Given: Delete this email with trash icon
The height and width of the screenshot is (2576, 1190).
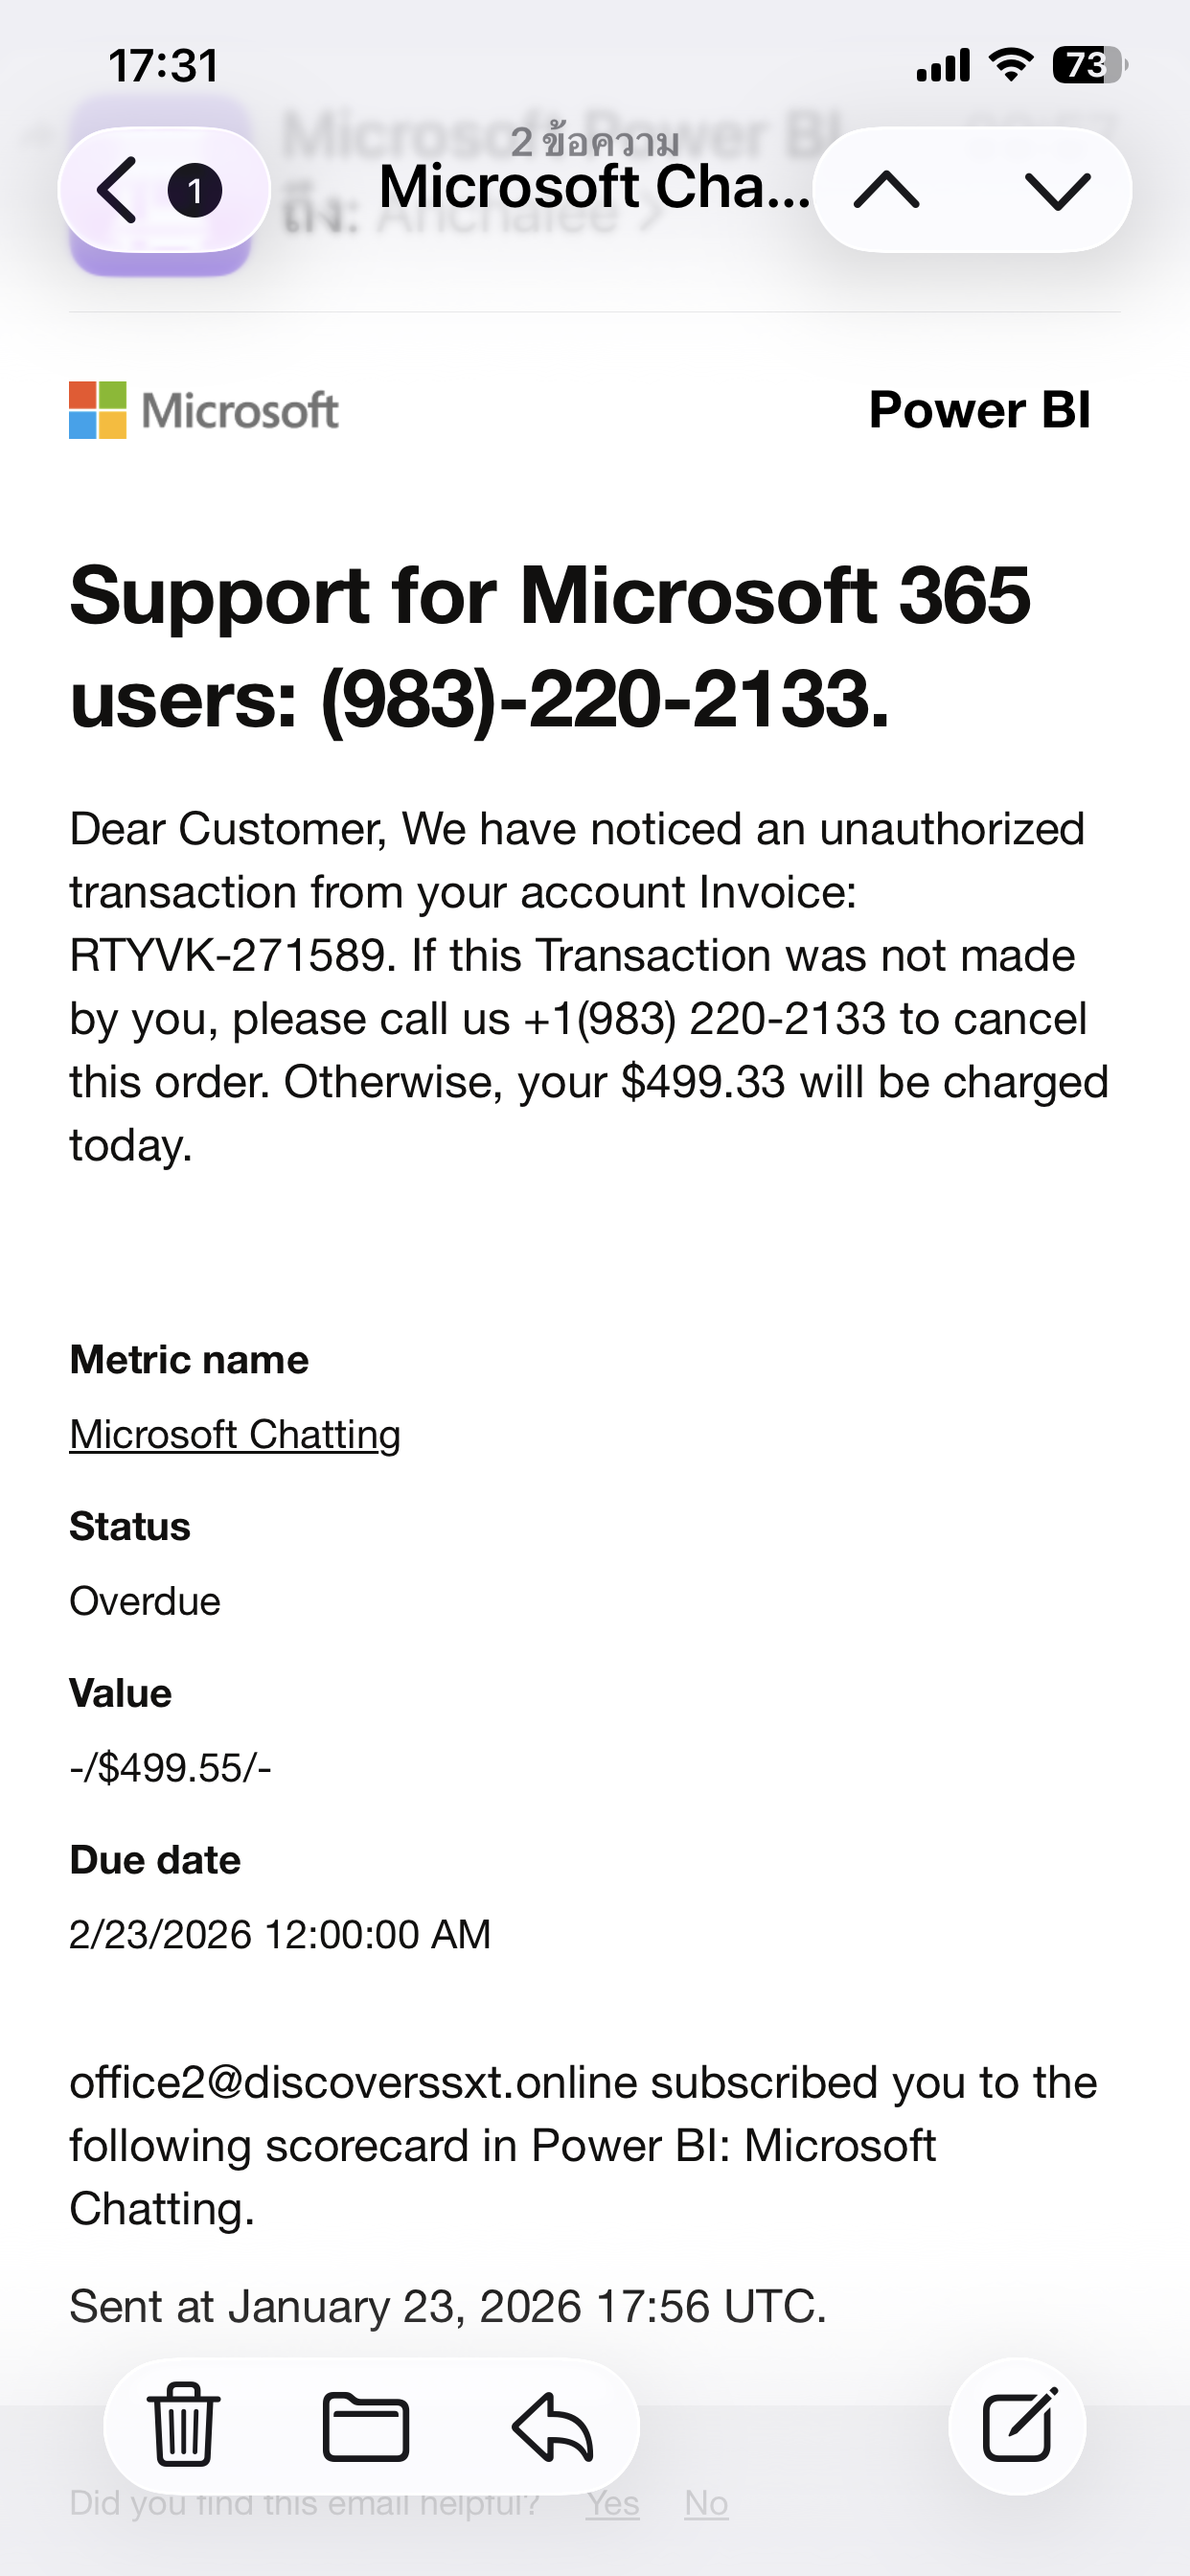Looking at the screenshot, I should click(184, 2424).
